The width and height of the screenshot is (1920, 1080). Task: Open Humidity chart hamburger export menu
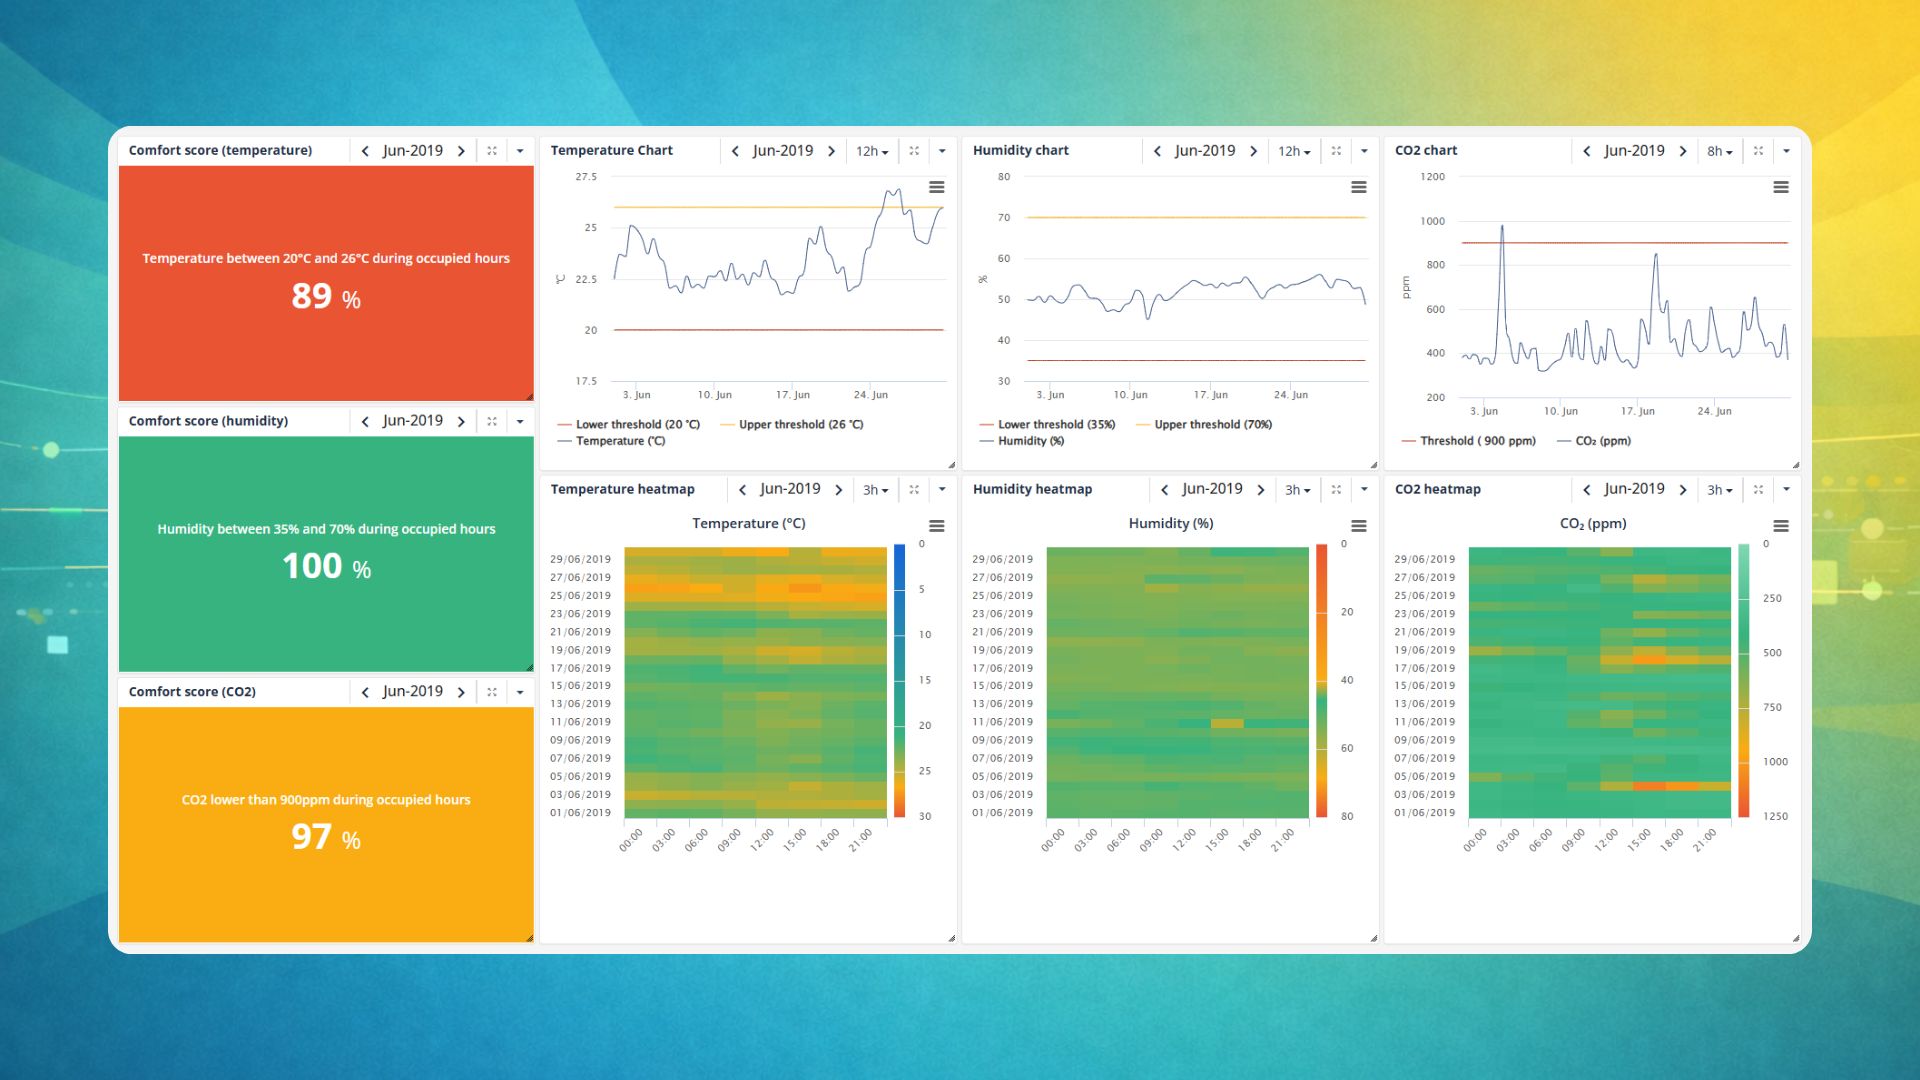pos(1359,187)
